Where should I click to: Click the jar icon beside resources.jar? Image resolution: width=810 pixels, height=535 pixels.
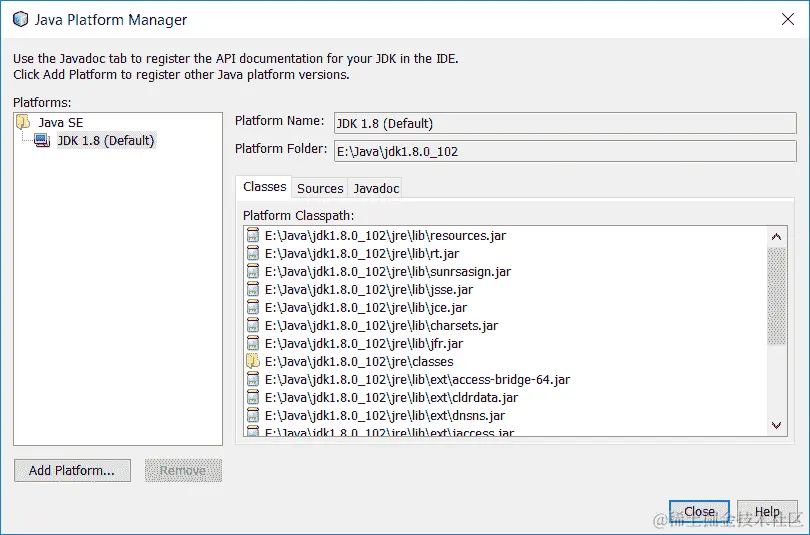click(x=253, y=235)
